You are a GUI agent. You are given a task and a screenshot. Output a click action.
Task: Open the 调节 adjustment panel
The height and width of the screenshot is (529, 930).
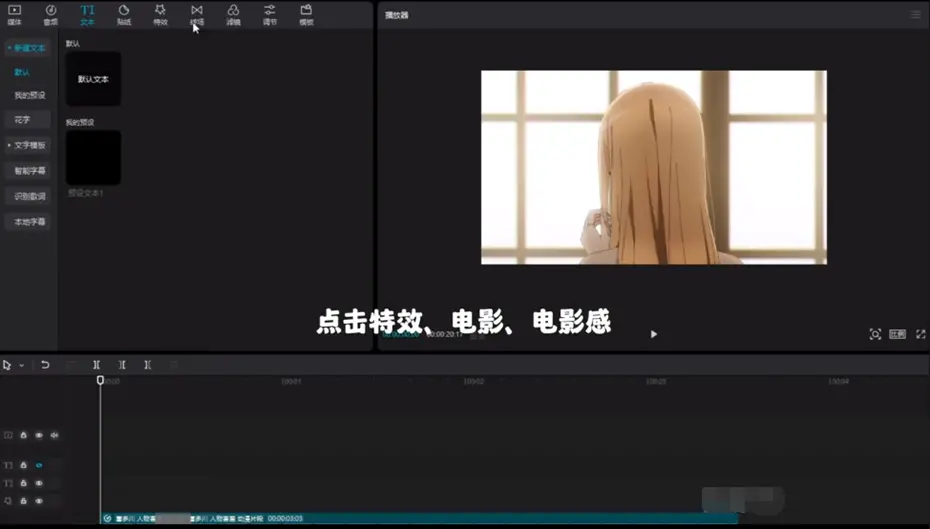tap(270, 15)
